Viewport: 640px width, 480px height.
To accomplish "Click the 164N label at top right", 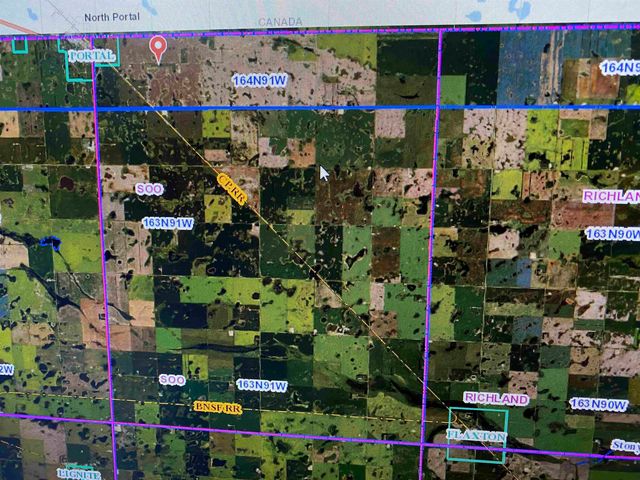I will pos(619,67).
